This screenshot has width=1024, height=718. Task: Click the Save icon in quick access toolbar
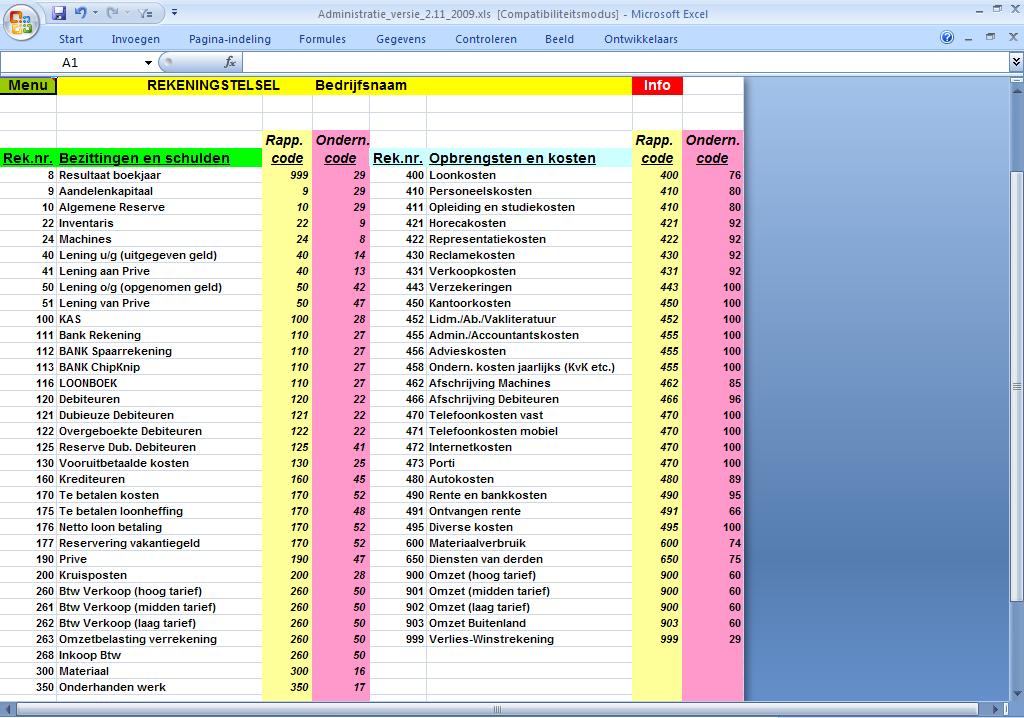pyautogui.click(x=59, y=14)
